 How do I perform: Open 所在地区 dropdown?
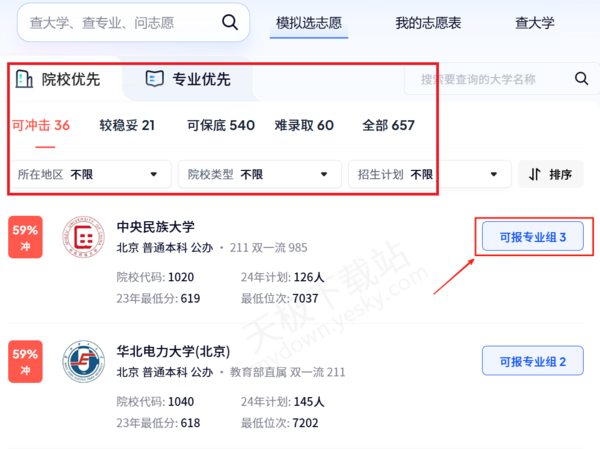click(90, 174)
